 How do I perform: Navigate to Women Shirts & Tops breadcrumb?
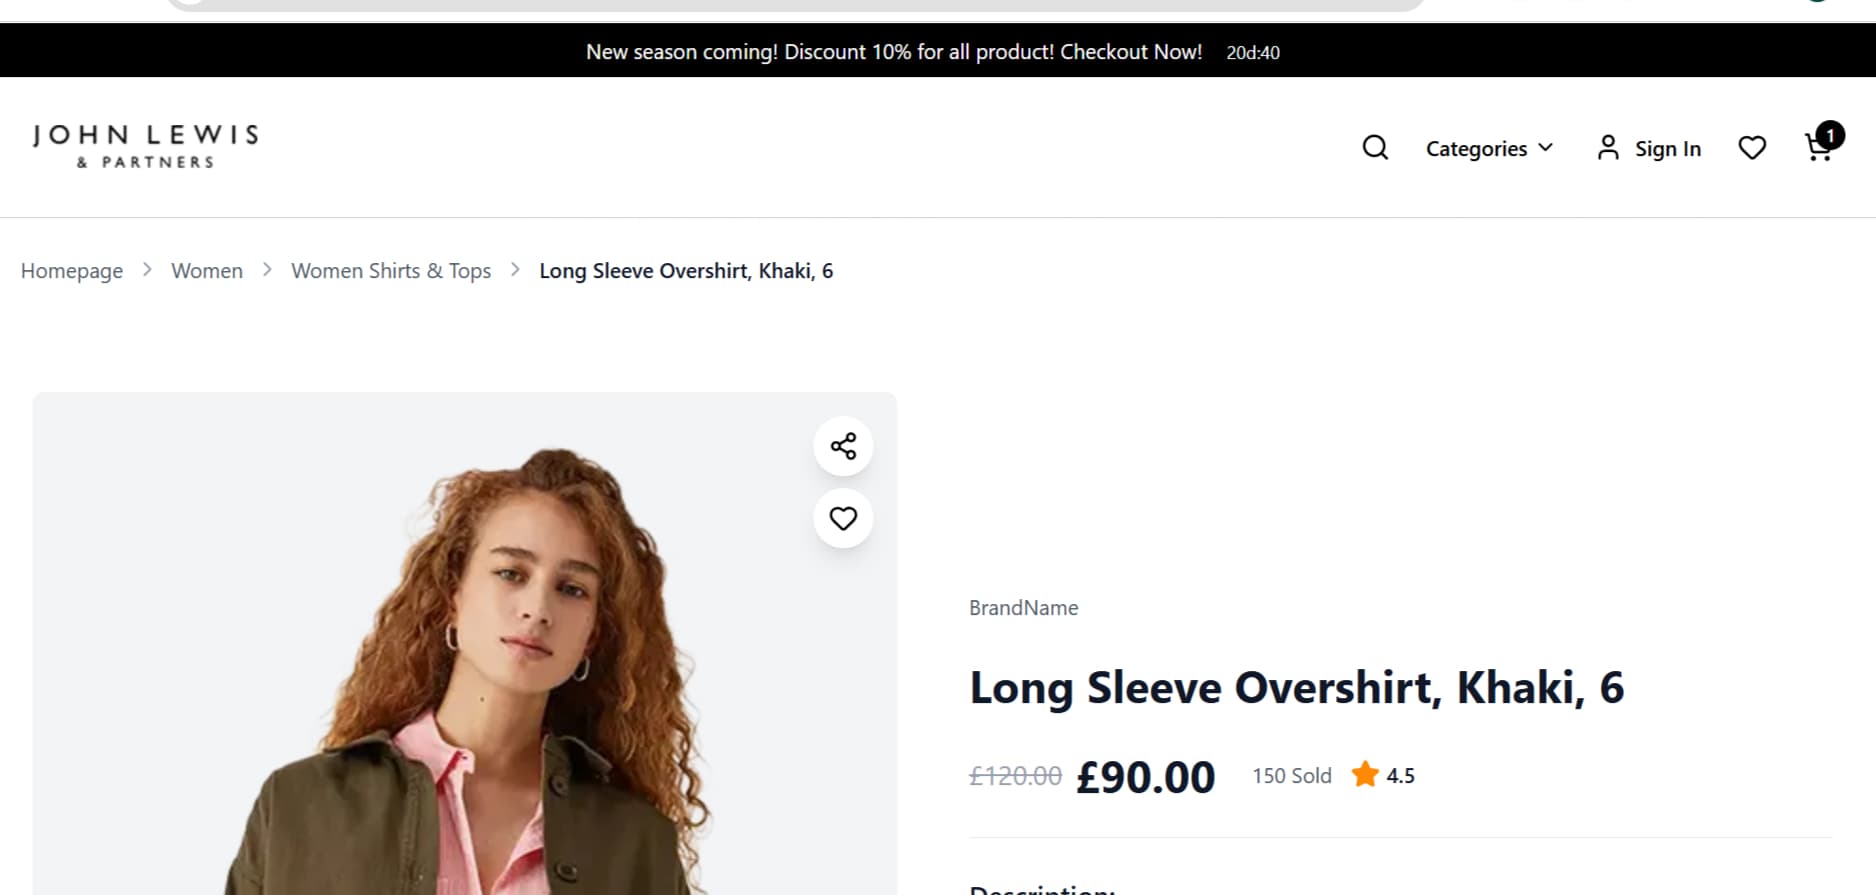click(x=391, y=270)
